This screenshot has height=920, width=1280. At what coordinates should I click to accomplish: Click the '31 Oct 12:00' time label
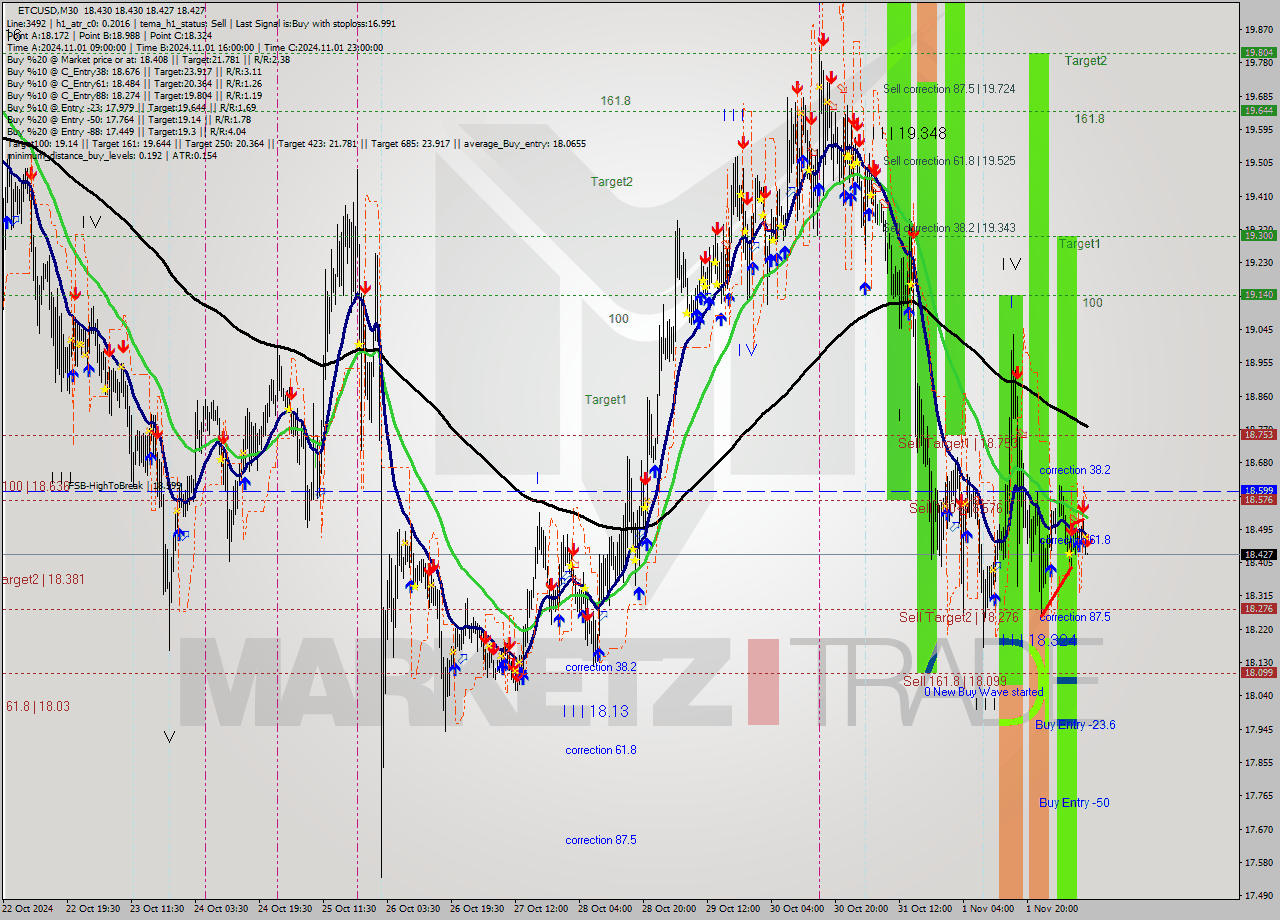pyautogui.click(x=927, y=909)
